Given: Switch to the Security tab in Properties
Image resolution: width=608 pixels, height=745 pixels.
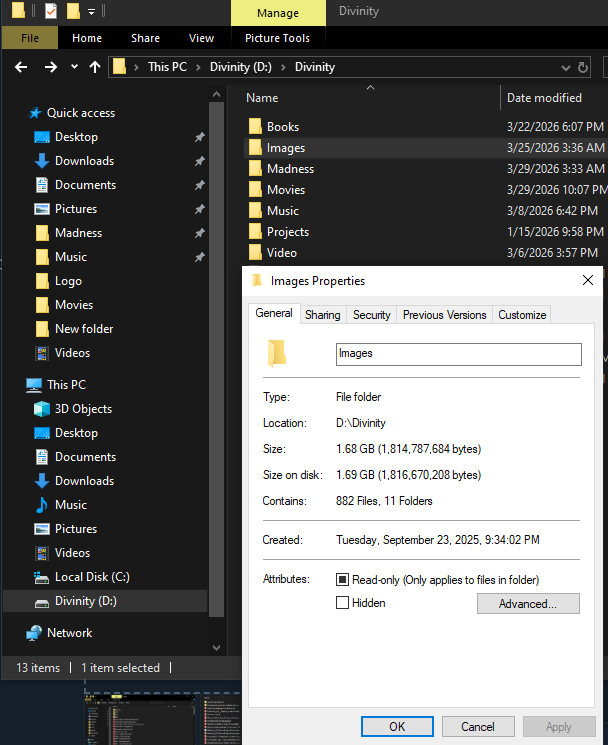Looking at the screenshot, I should coord(371,315).
